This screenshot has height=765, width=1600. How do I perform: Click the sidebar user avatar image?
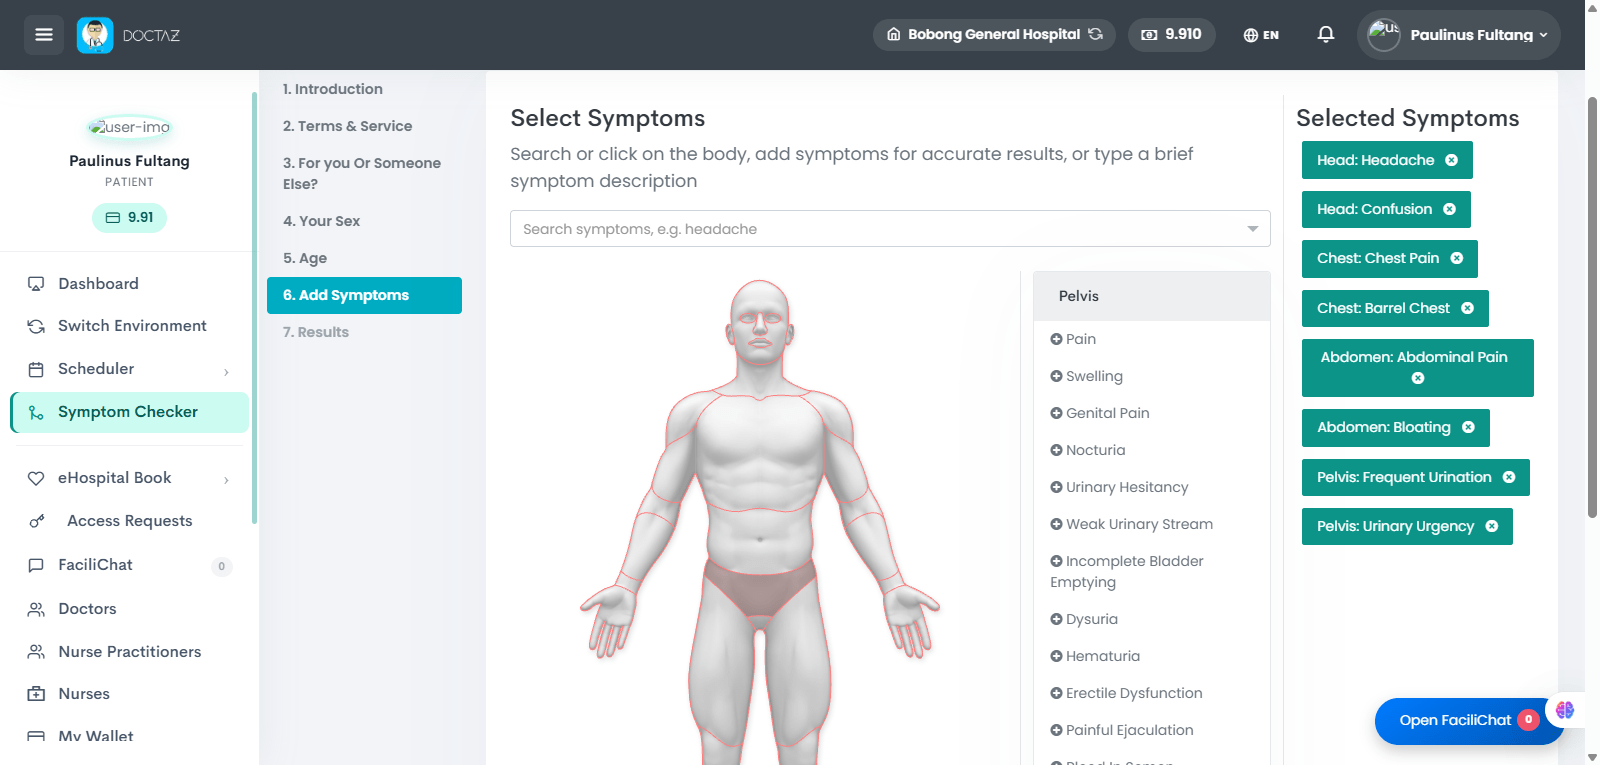click(129, 127)
